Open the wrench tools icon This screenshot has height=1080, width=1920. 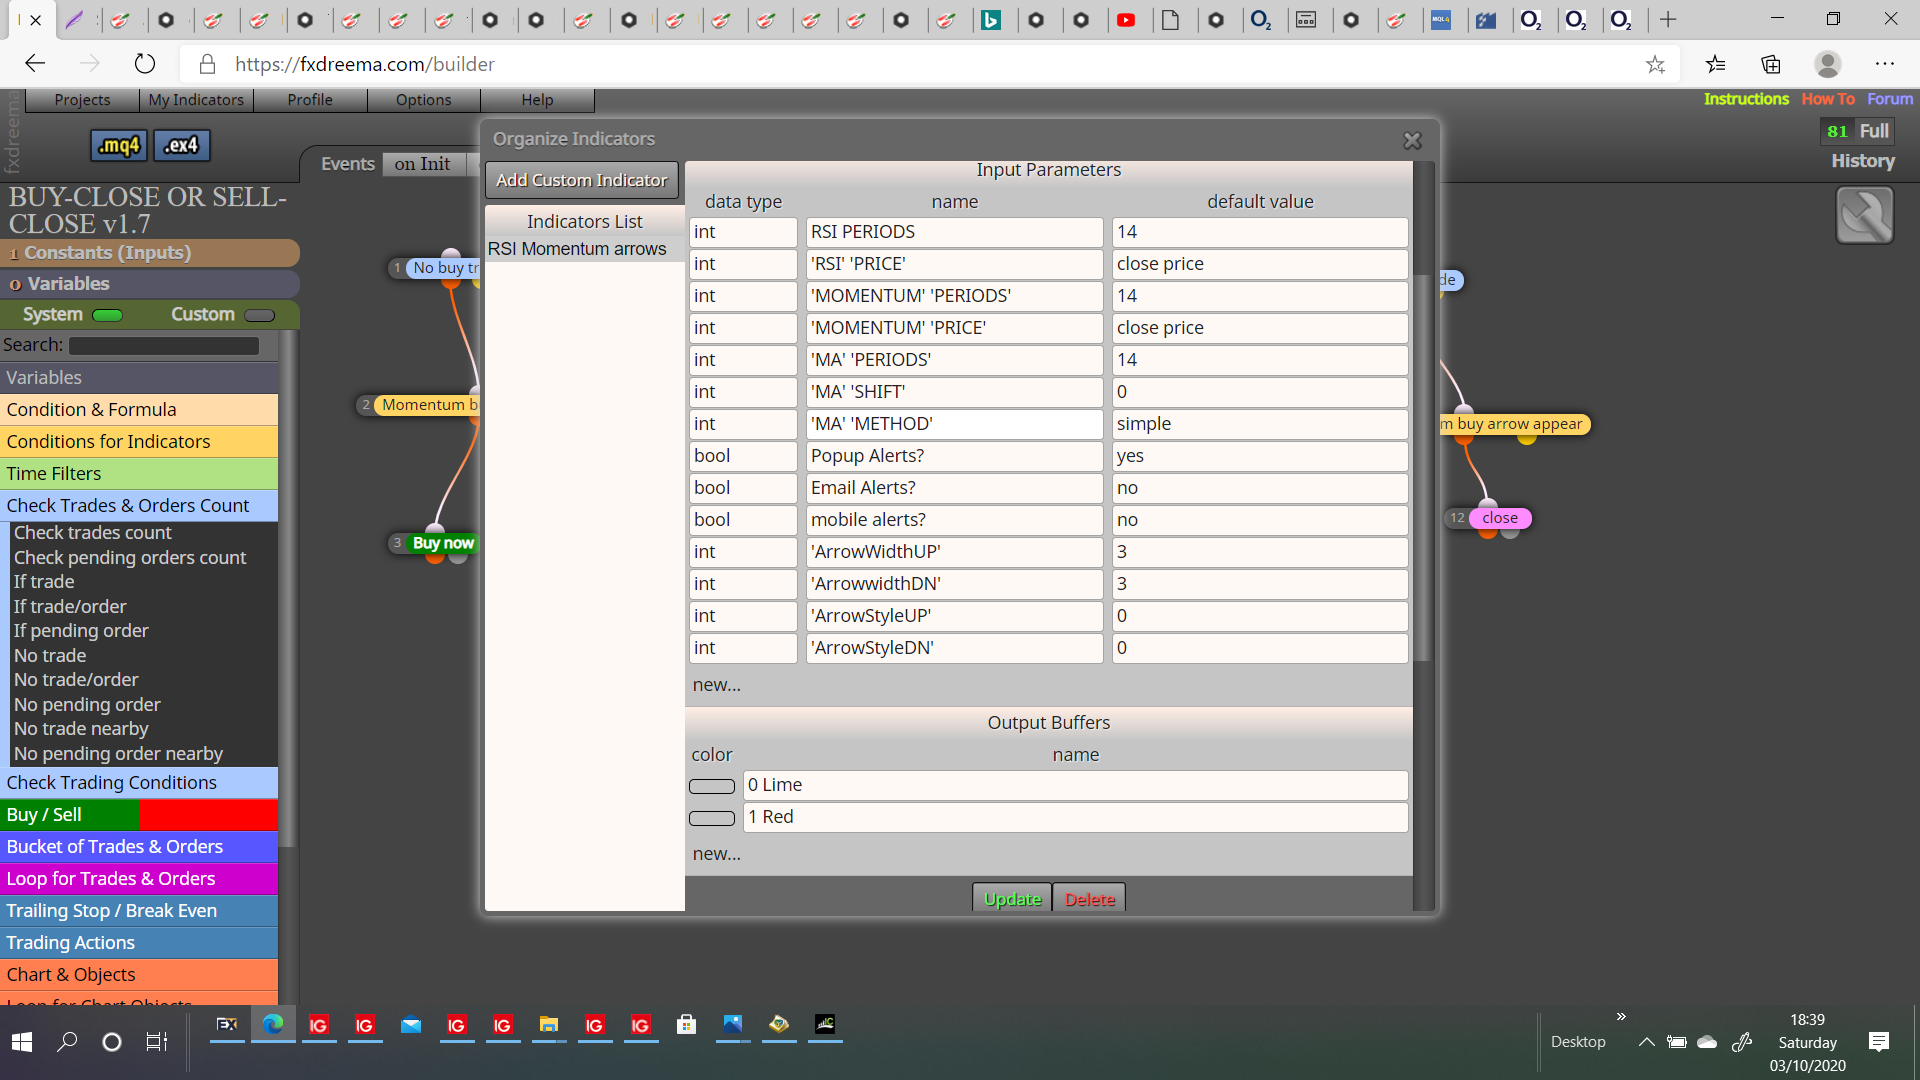(1864, 215)
